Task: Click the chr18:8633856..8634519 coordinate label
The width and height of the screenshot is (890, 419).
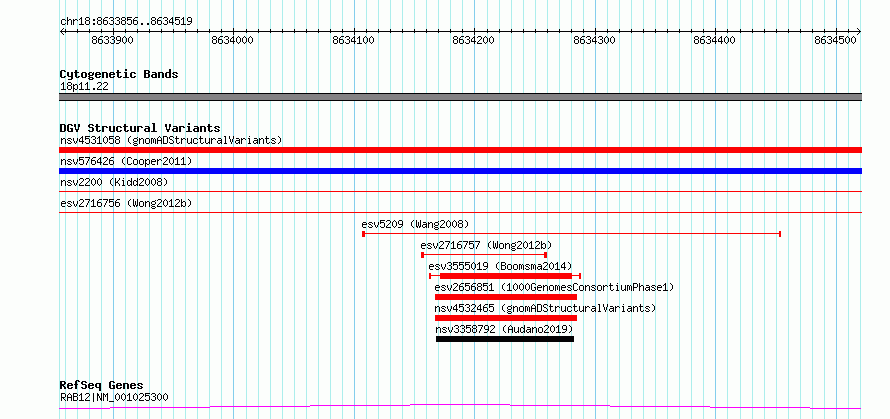Action: [126, 22]
